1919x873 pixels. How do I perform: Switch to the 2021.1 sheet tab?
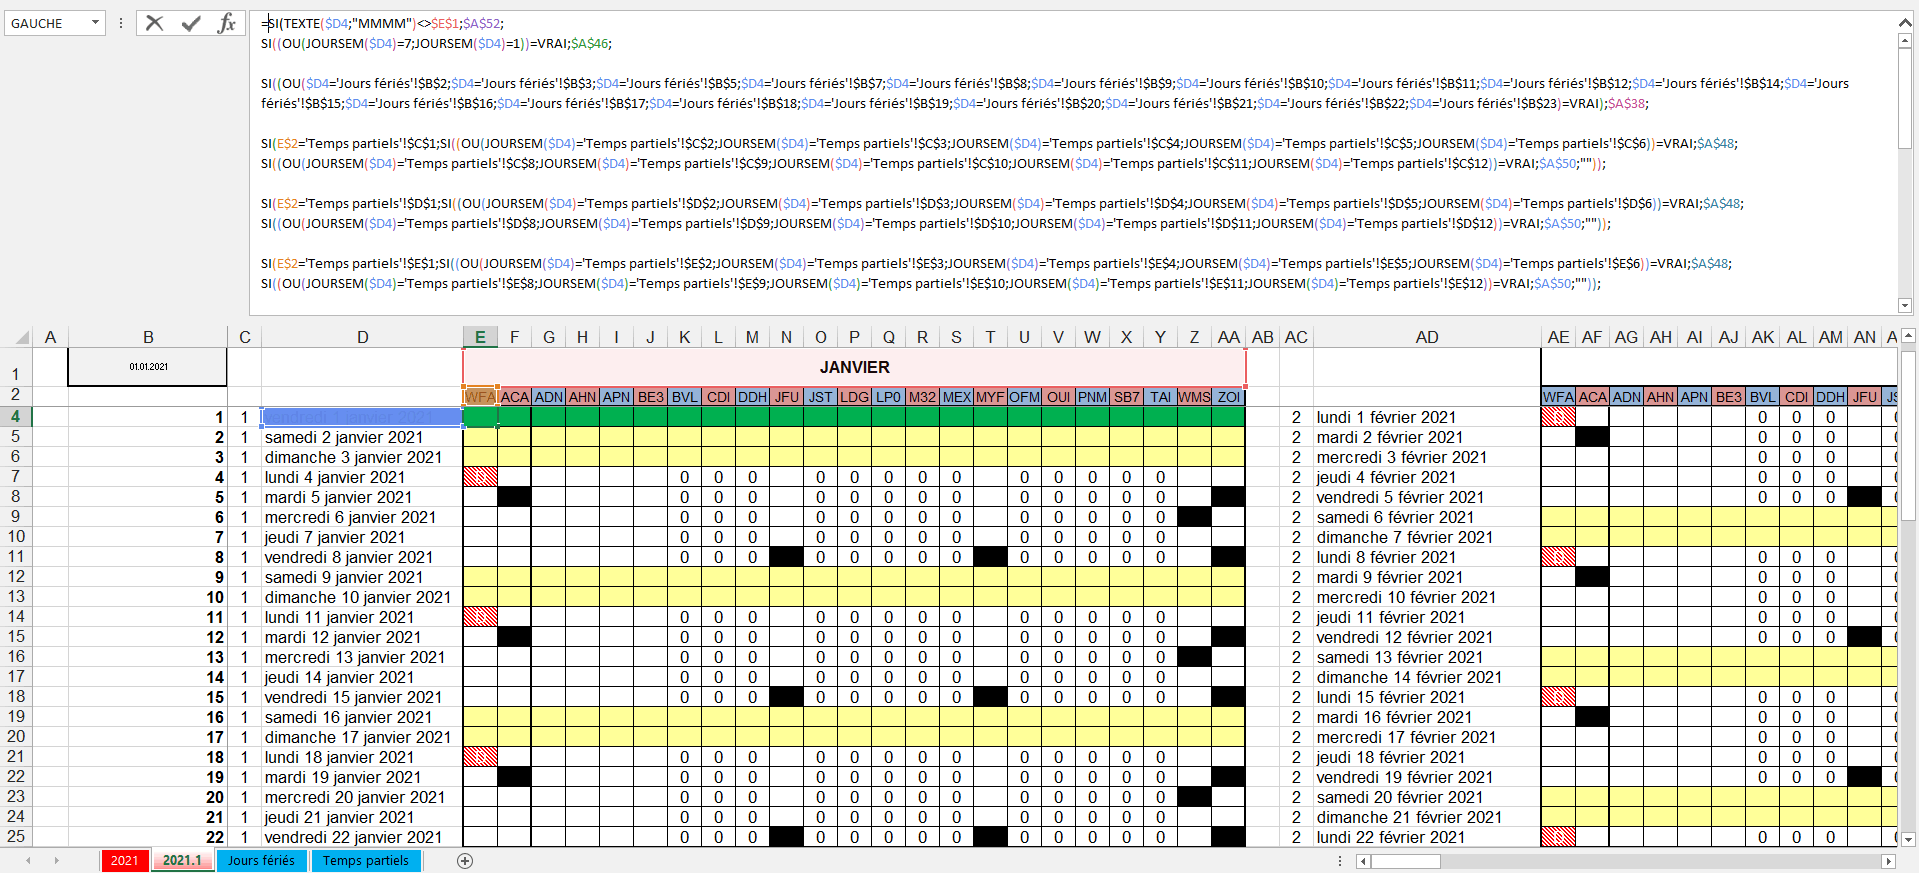point(182,861)
